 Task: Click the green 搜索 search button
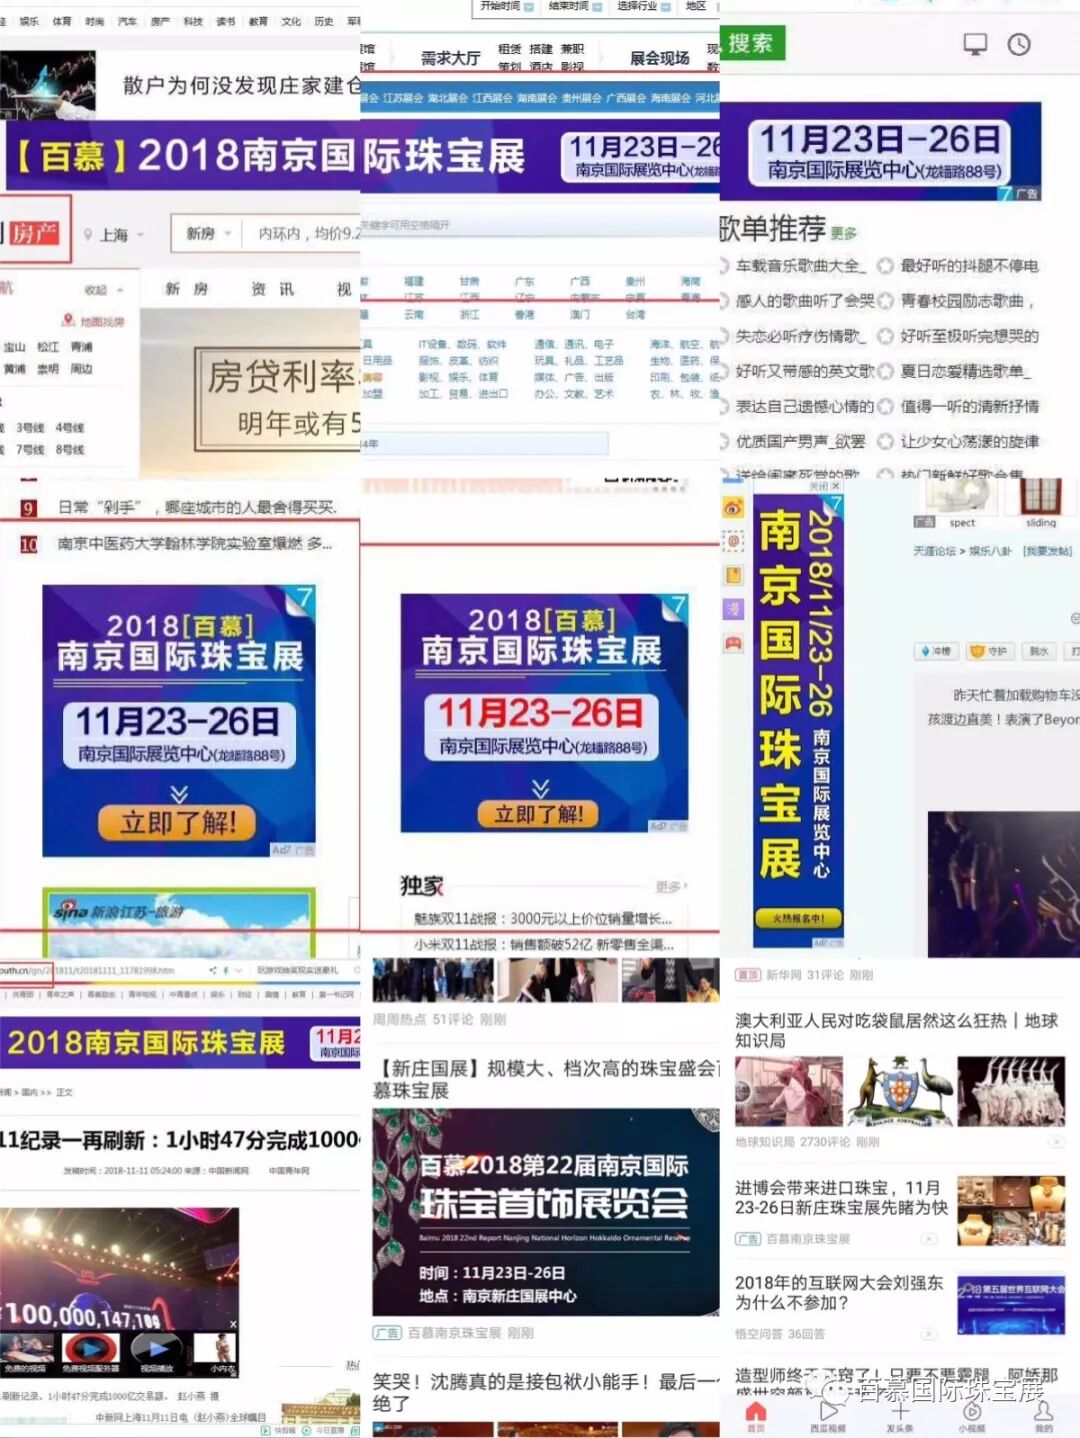pos(752,43)
